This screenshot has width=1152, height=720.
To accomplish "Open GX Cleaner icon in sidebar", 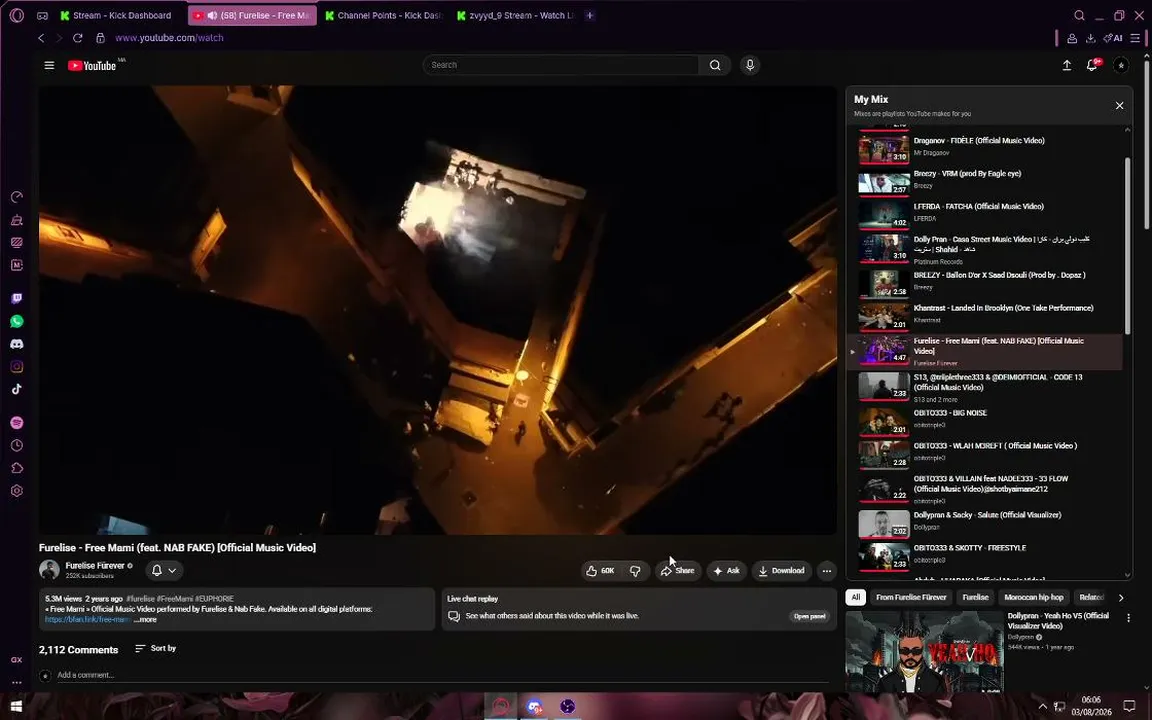I will click(17, 220).
